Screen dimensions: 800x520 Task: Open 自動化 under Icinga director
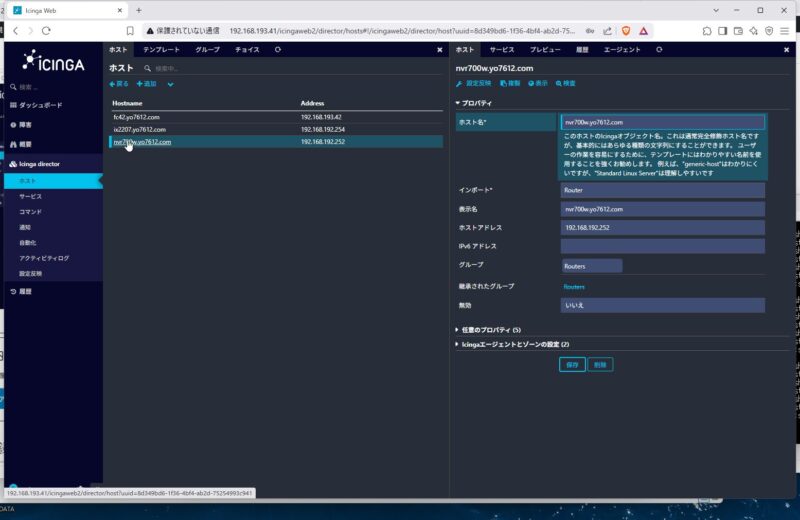click(x=28, y=243)
